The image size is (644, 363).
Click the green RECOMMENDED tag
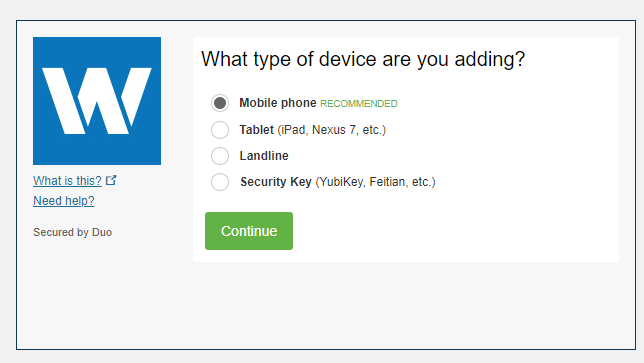pos(359,104)
